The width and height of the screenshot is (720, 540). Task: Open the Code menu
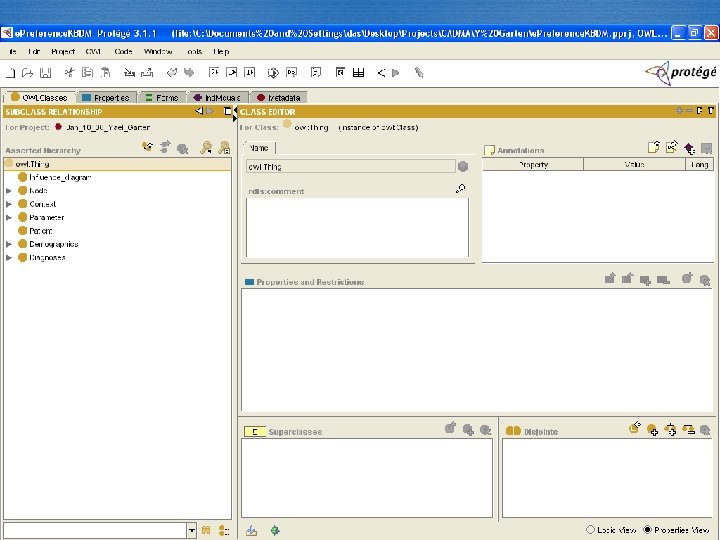tap(123, 51)
